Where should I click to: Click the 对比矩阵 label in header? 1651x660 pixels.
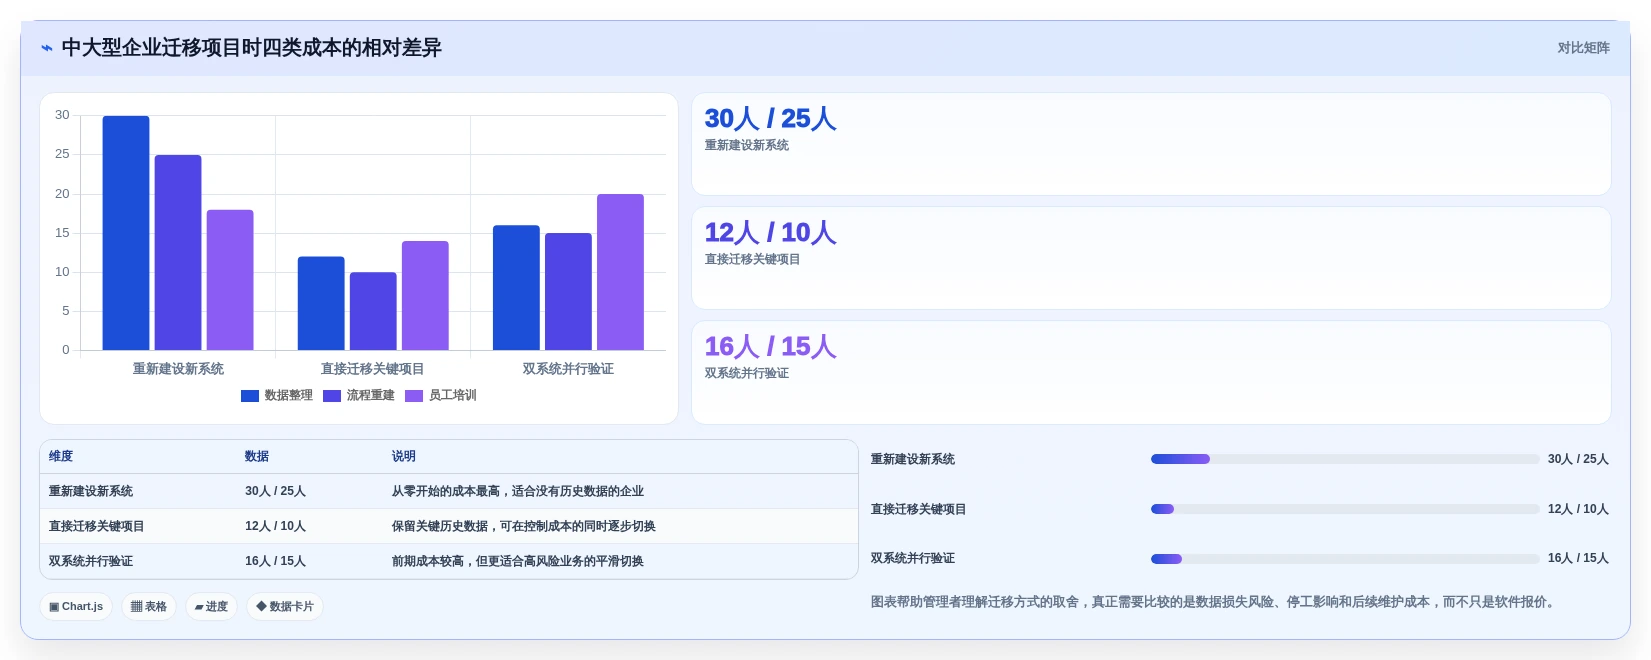[1583, 48]
